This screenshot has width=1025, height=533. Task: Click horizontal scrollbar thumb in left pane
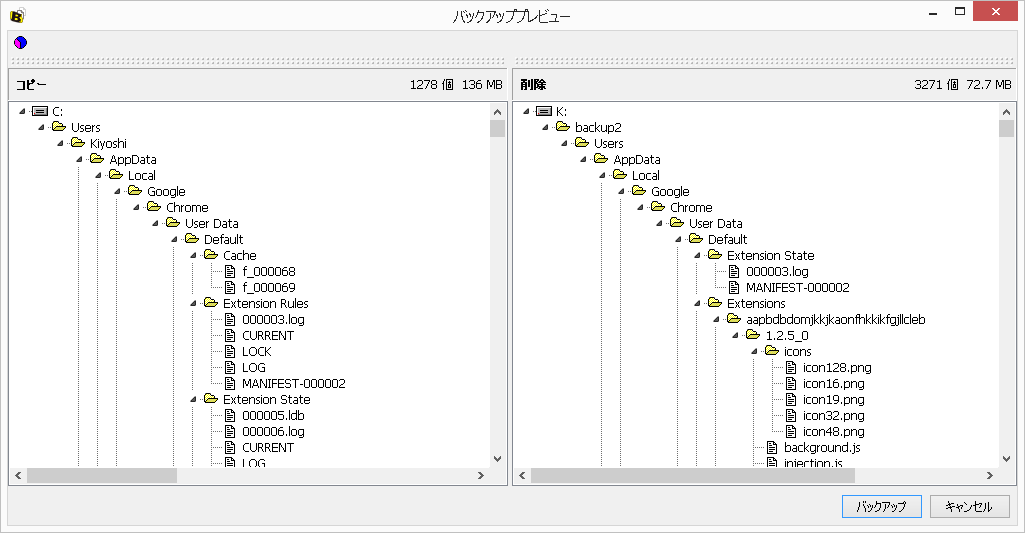click(x=102, y=475)
